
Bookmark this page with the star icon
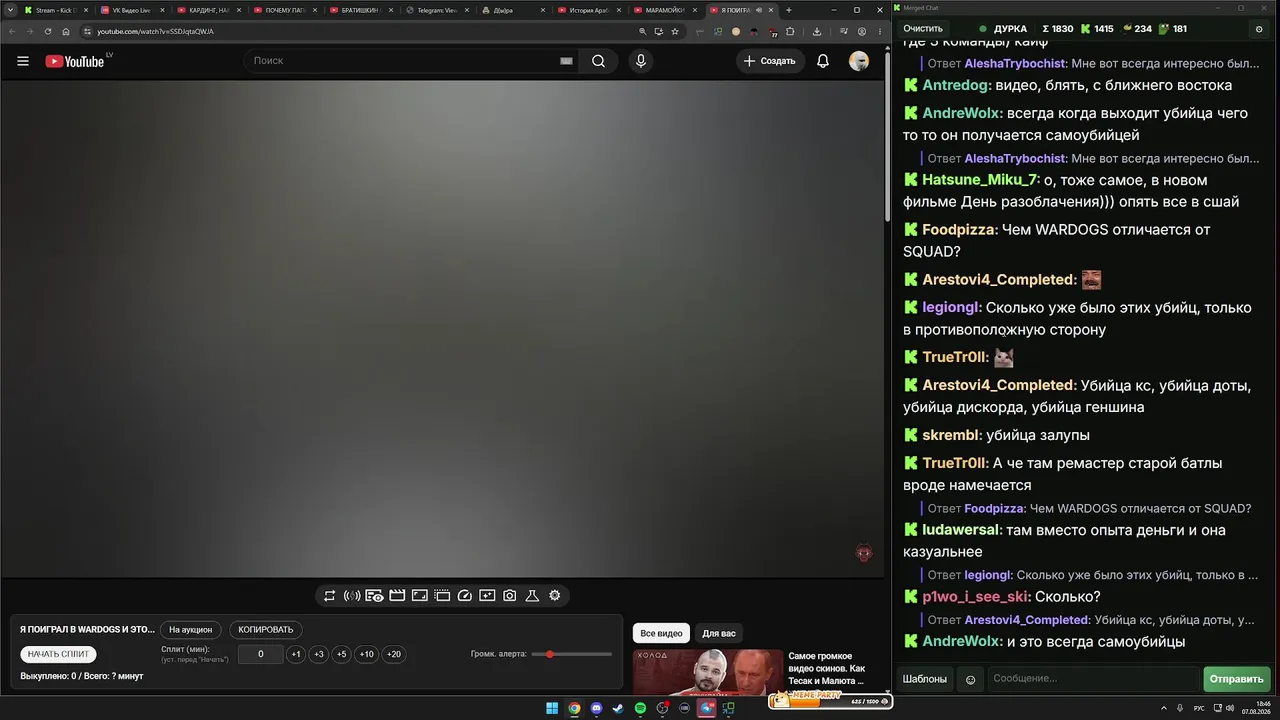[675, 31]
